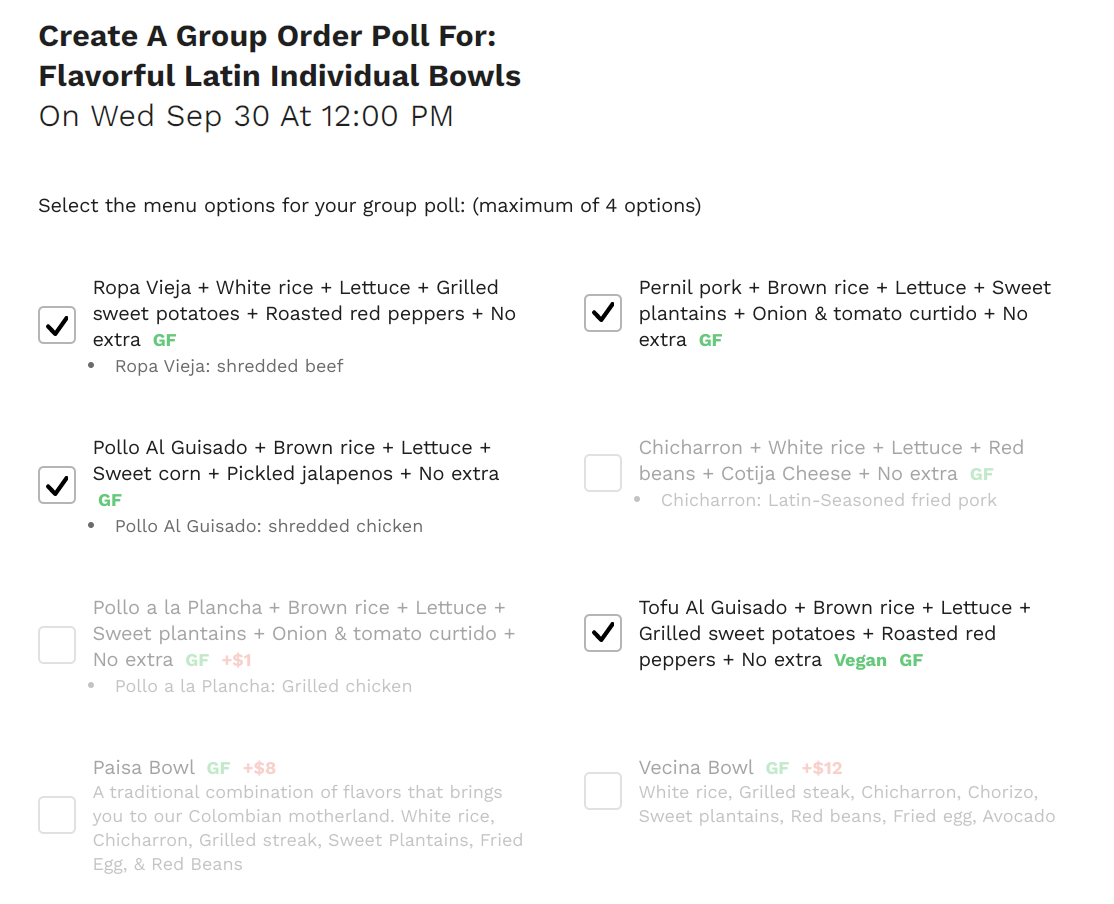Select the Paisa Bowl checkbox

[x=57, y=815]
